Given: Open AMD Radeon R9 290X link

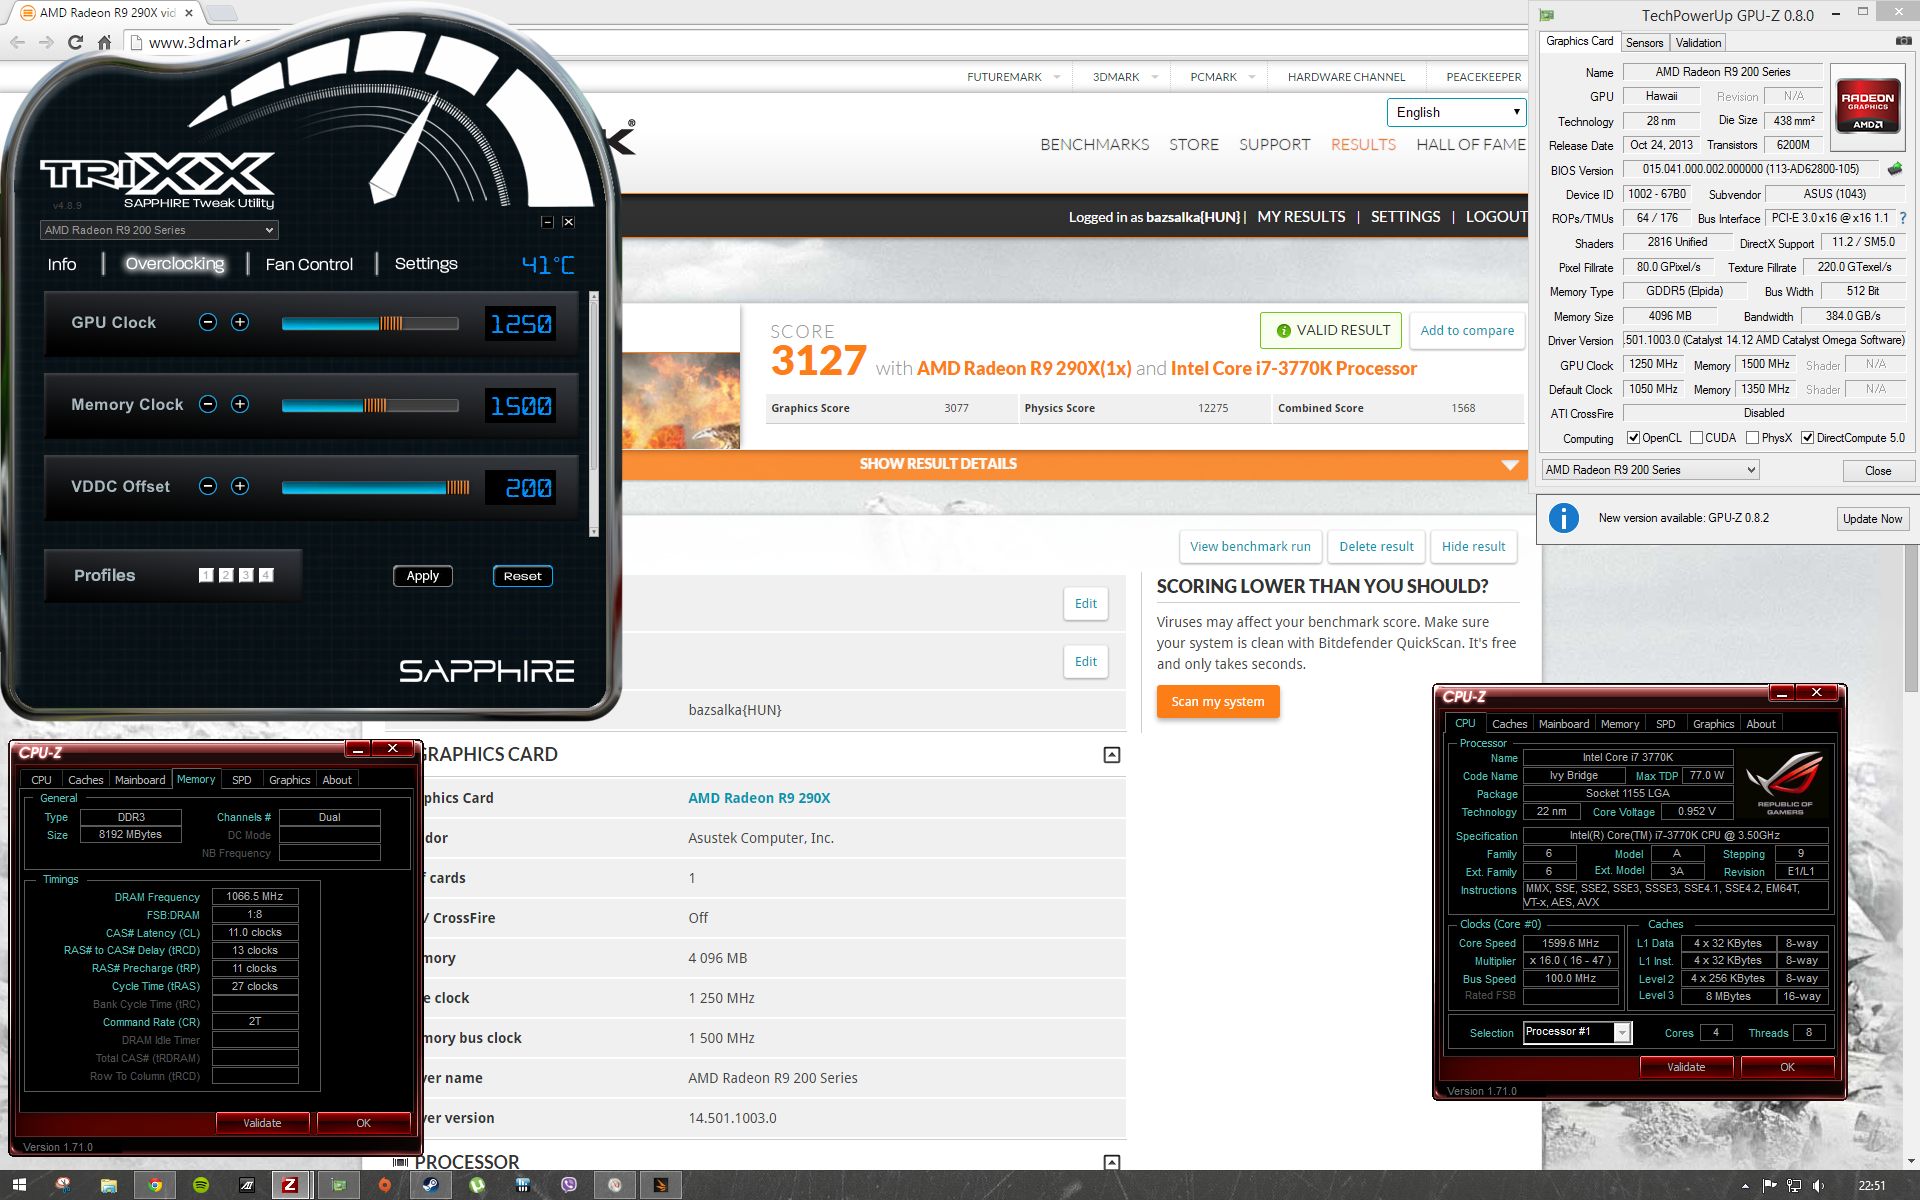Looking at the screenshot, I should pos(759,798).
